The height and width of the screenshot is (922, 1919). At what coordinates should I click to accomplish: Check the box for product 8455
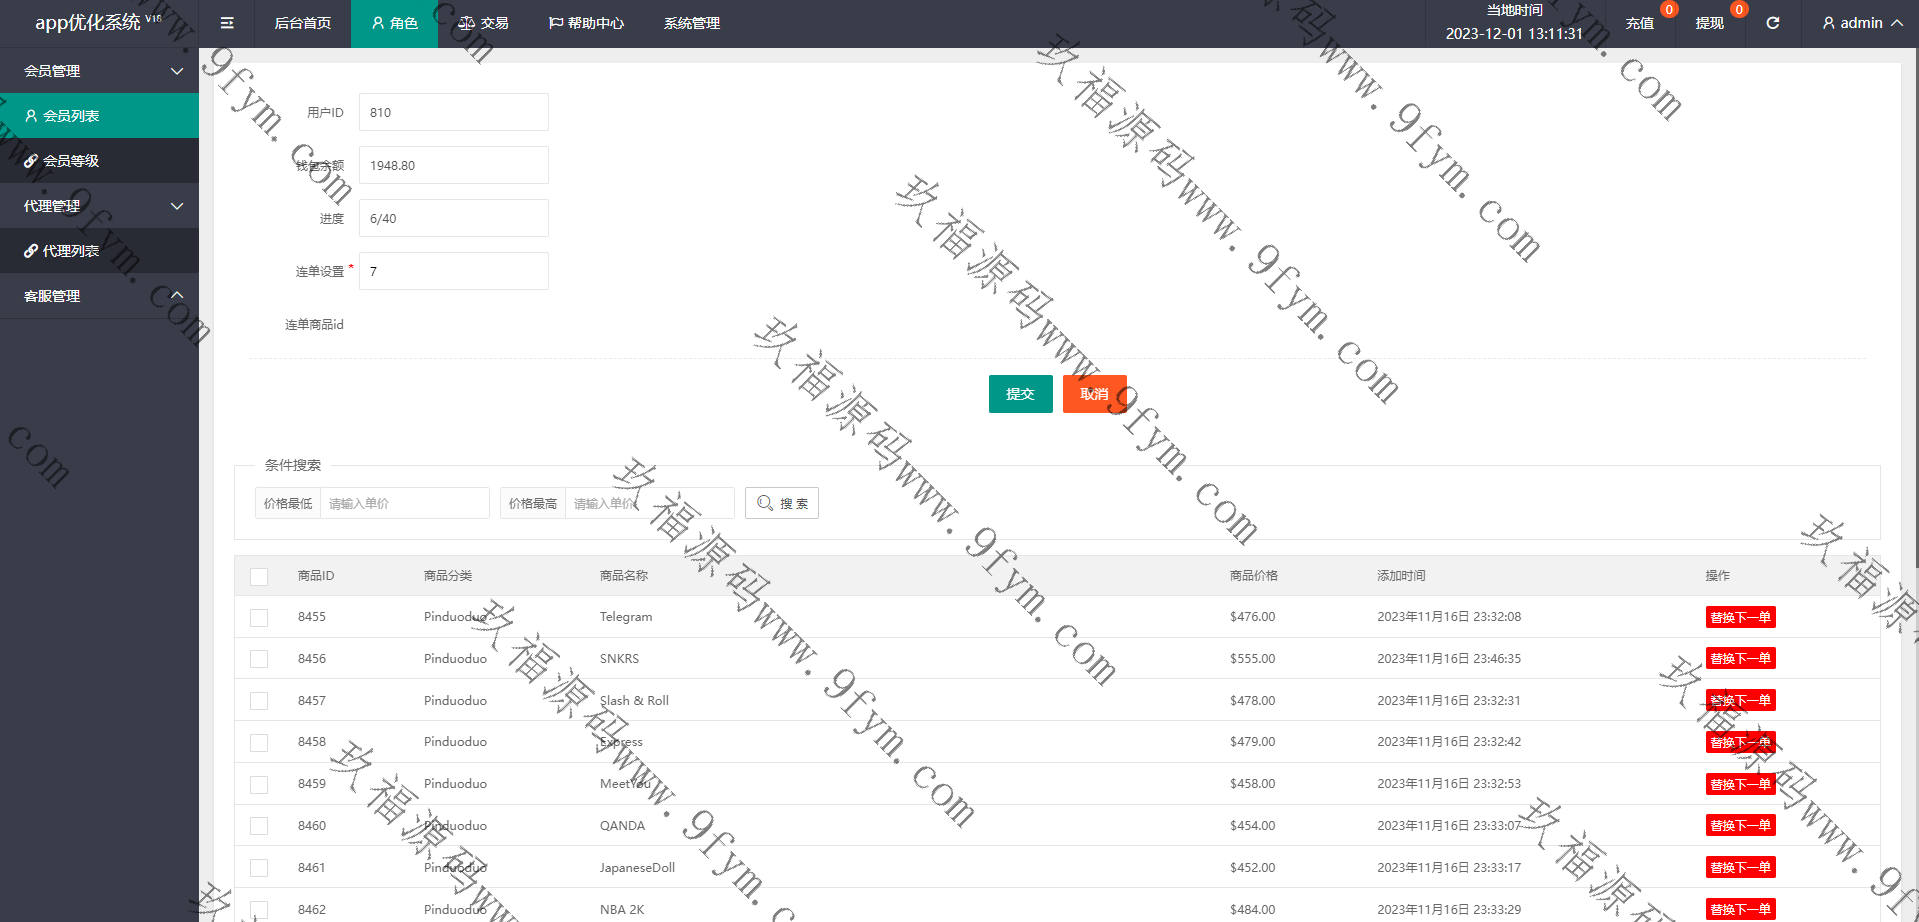pyautogui.click(x=259, y=618)
